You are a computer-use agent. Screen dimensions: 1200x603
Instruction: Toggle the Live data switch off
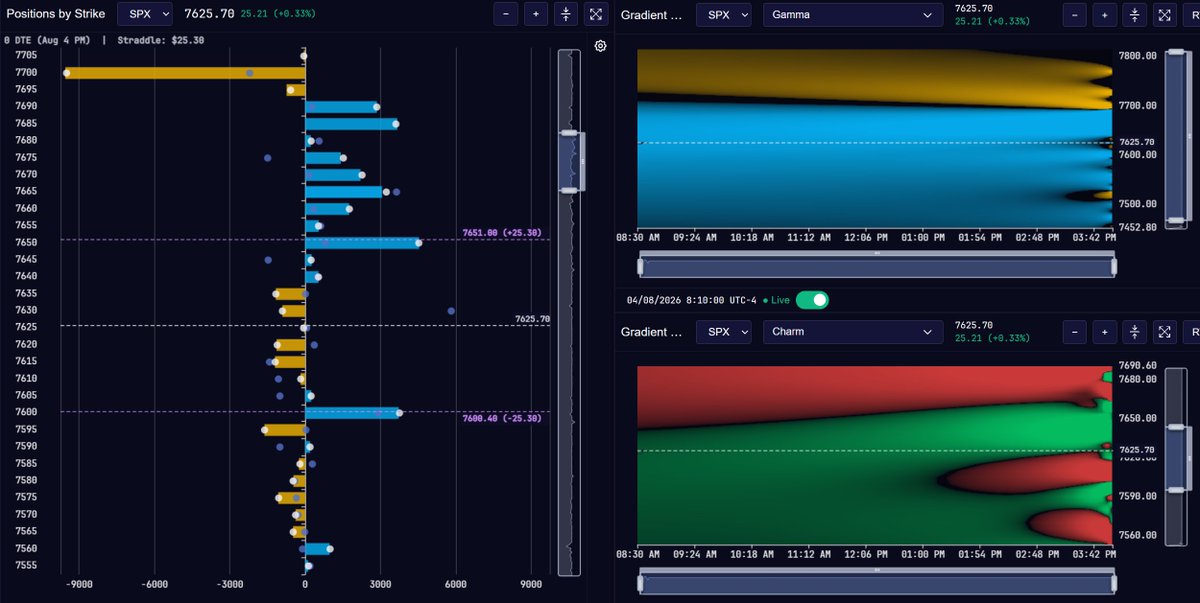pos(812,300)
